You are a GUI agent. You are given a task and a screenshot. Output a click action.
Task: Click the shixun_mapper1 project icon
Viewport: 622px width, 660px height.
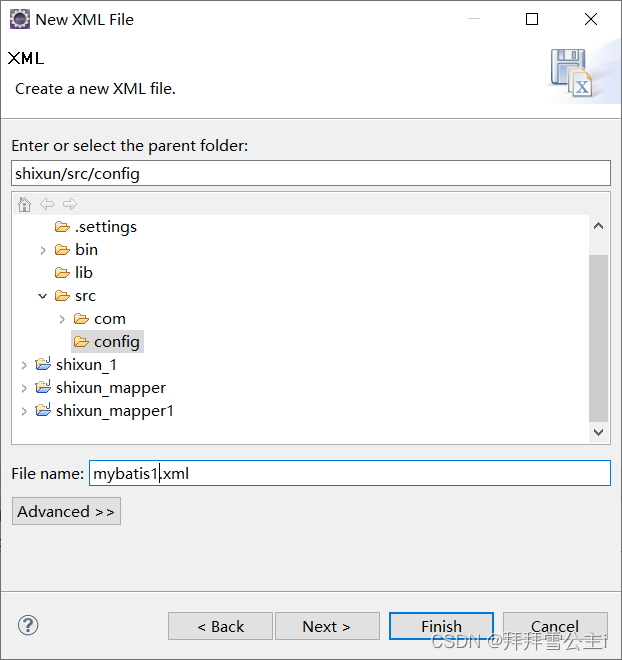(x=43, y=411)
